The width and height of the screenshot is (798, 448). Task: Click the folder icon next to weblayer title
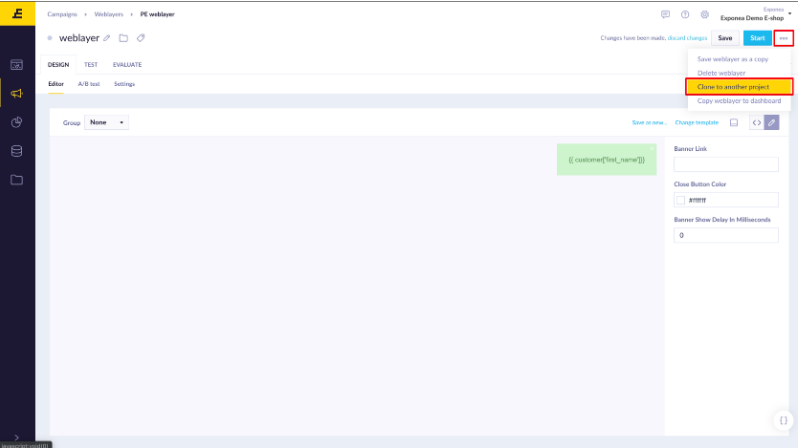[x=123, y=38]
